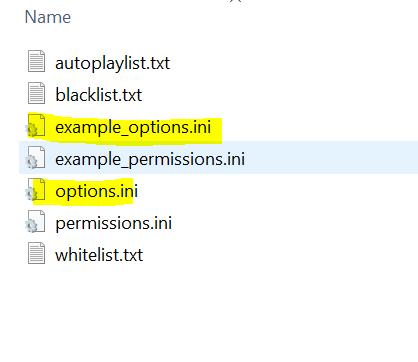Select the whitelist.txt file name
Viewport: 418px width, 362px height.
(99, 255)
